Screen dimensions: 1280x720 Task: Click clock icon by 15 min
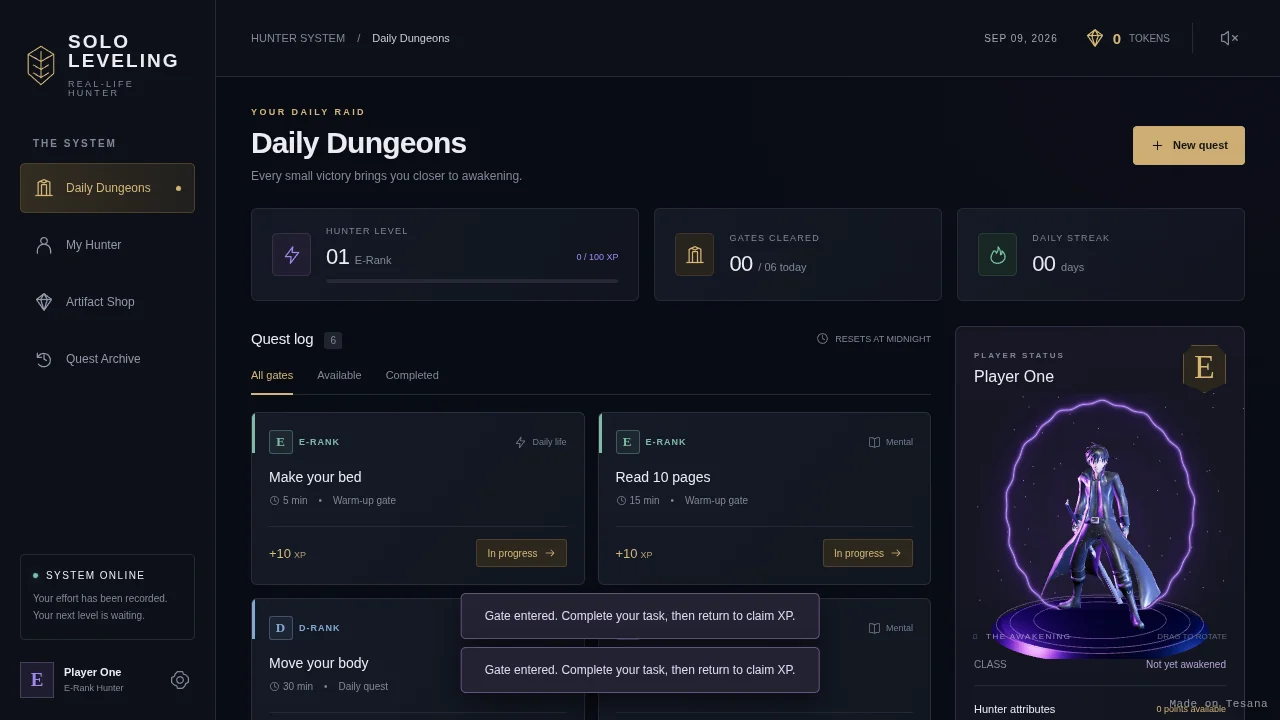[x=621, y=500]
